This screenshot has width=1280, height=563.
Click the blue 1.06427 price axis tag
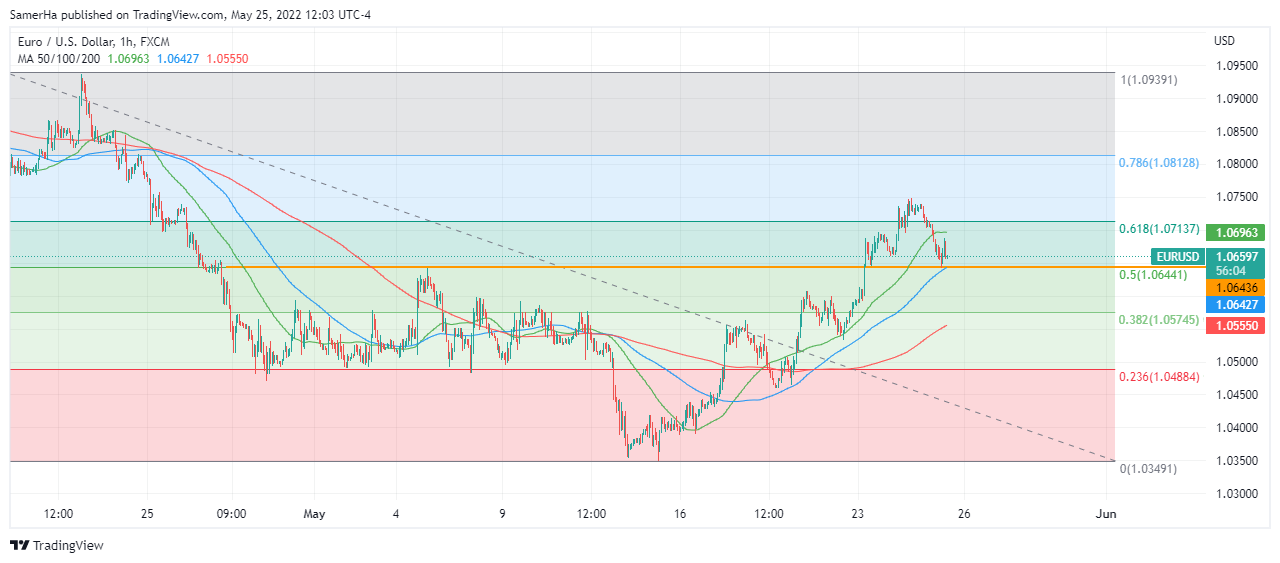pyautogui.click(x=1237, y=304)
